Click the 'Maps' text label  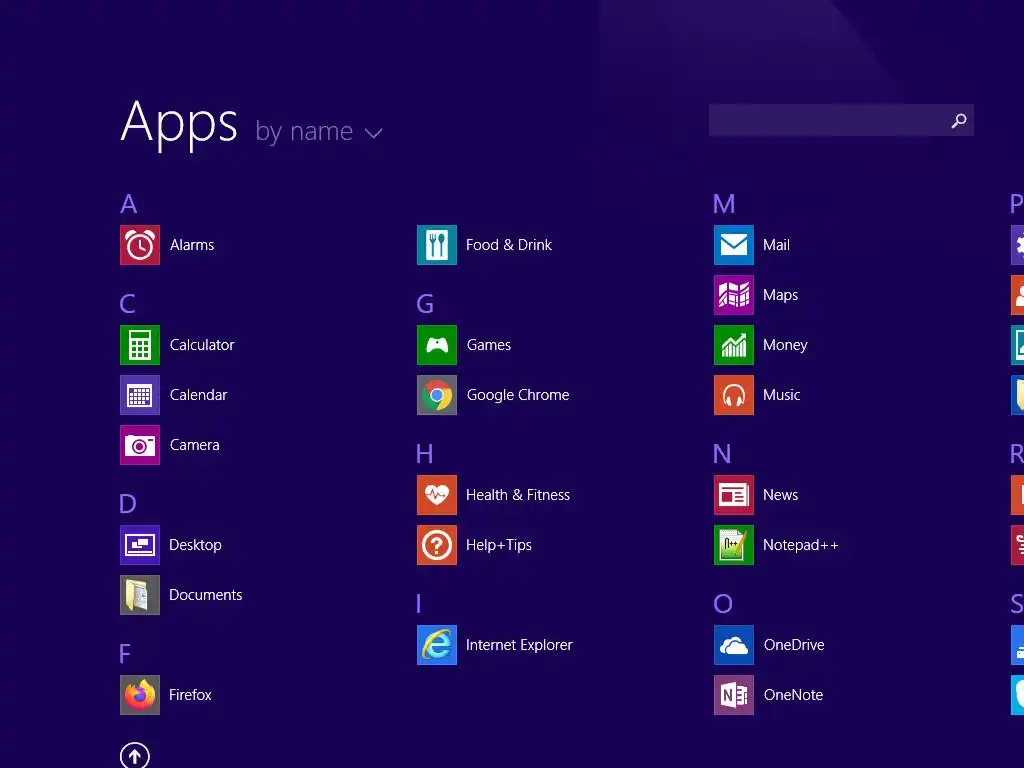coord(780,295)
